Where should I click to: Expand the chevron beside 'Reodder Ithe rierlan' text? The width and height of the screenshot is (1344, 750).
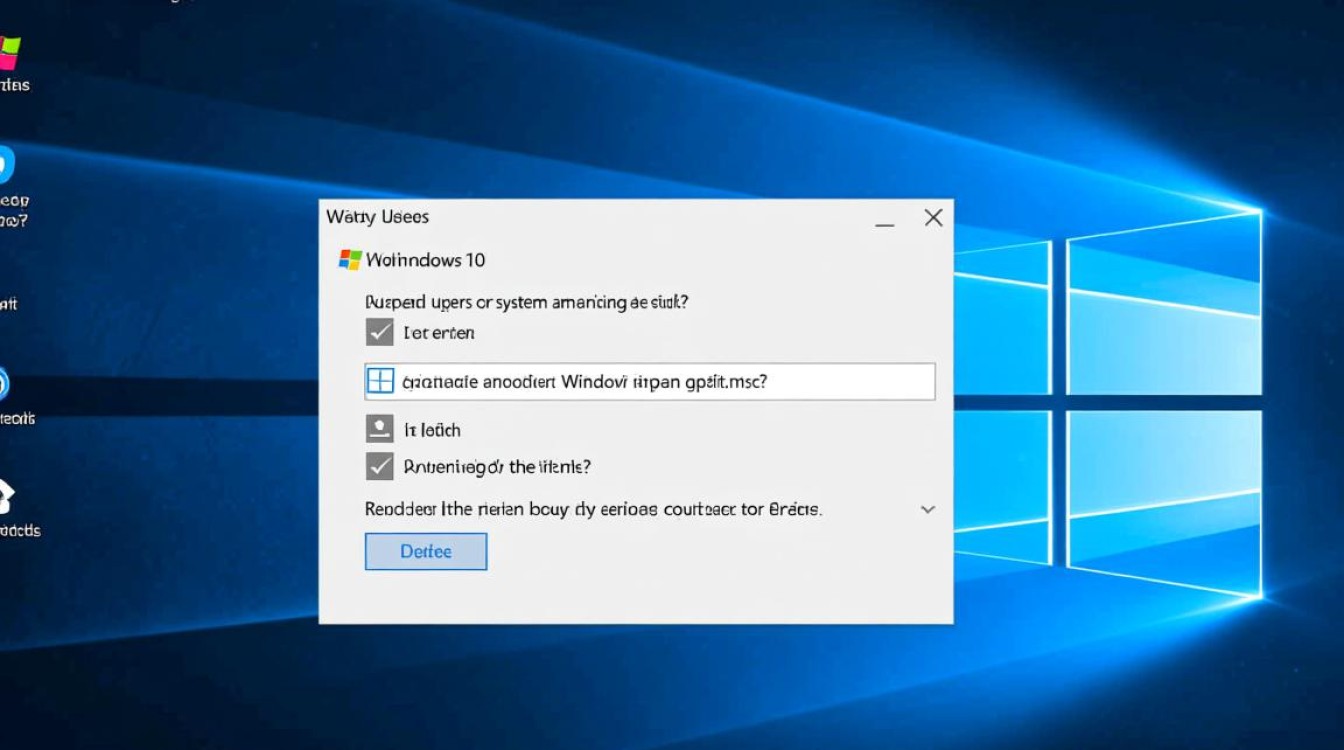[928, 509]
